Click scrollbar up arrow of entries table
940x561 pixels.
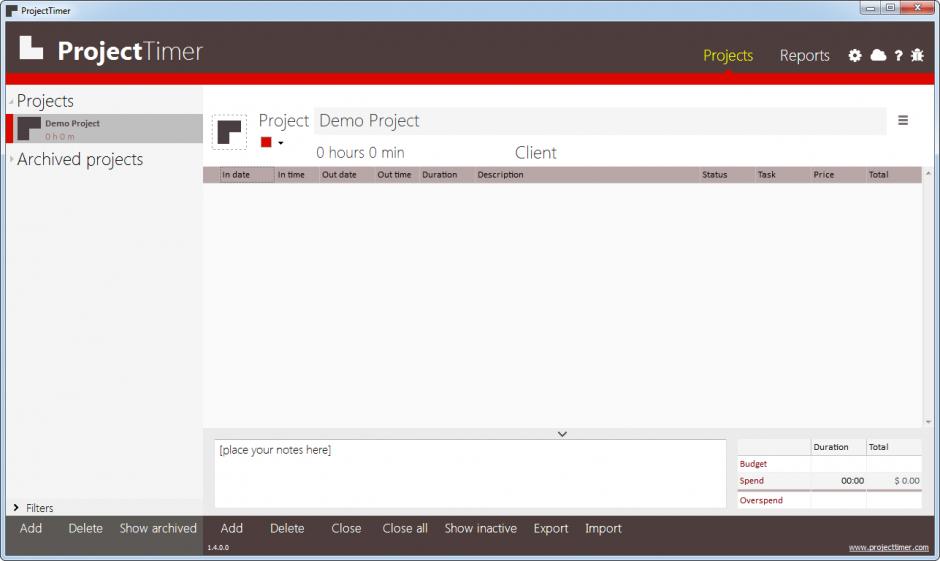(x=928, y=173)
